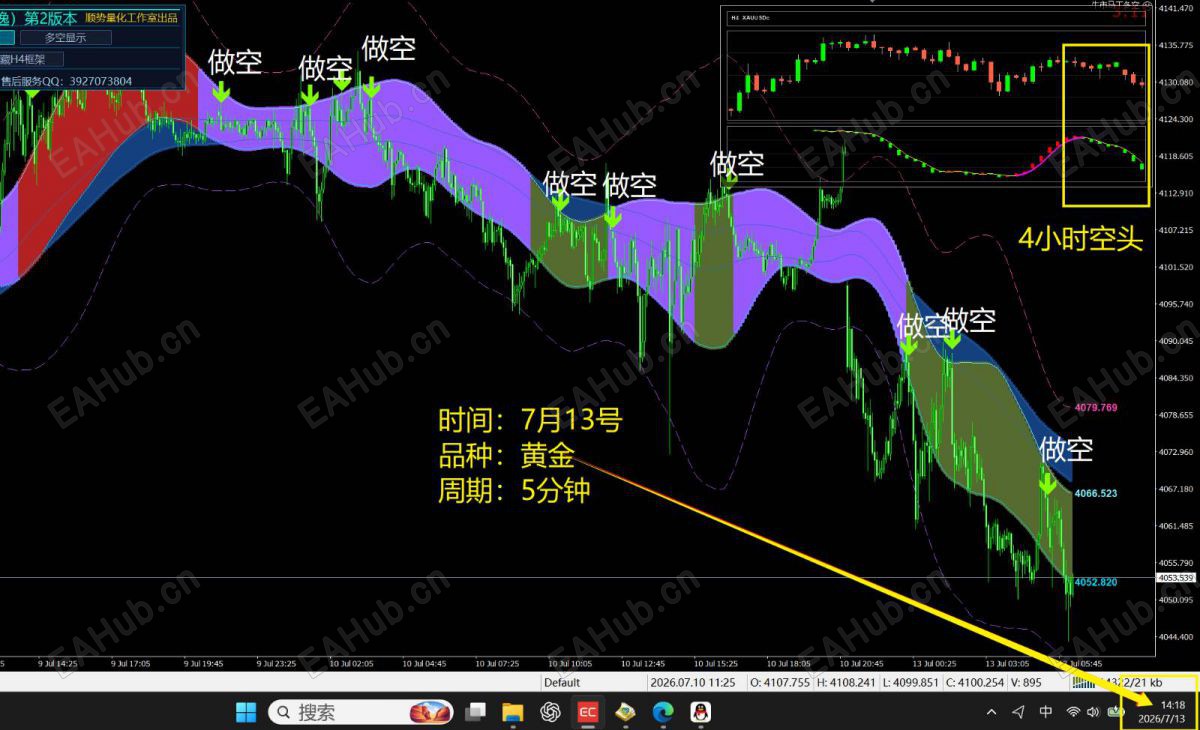Switch the 中 input method indicator
The height and width of the screenshot is (730, 1200).
pyautogui.click(x=1045, y=712)
